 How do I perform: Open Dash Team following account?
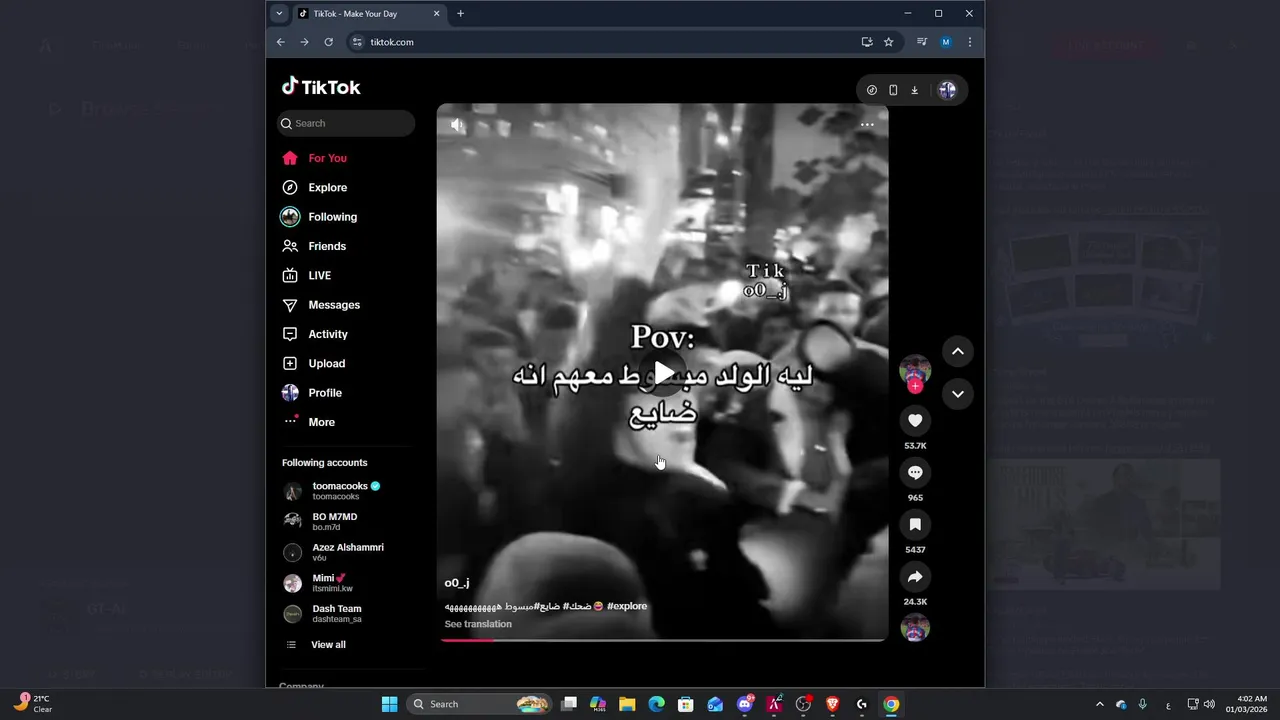pyautogui.click(x=336, y=613)
